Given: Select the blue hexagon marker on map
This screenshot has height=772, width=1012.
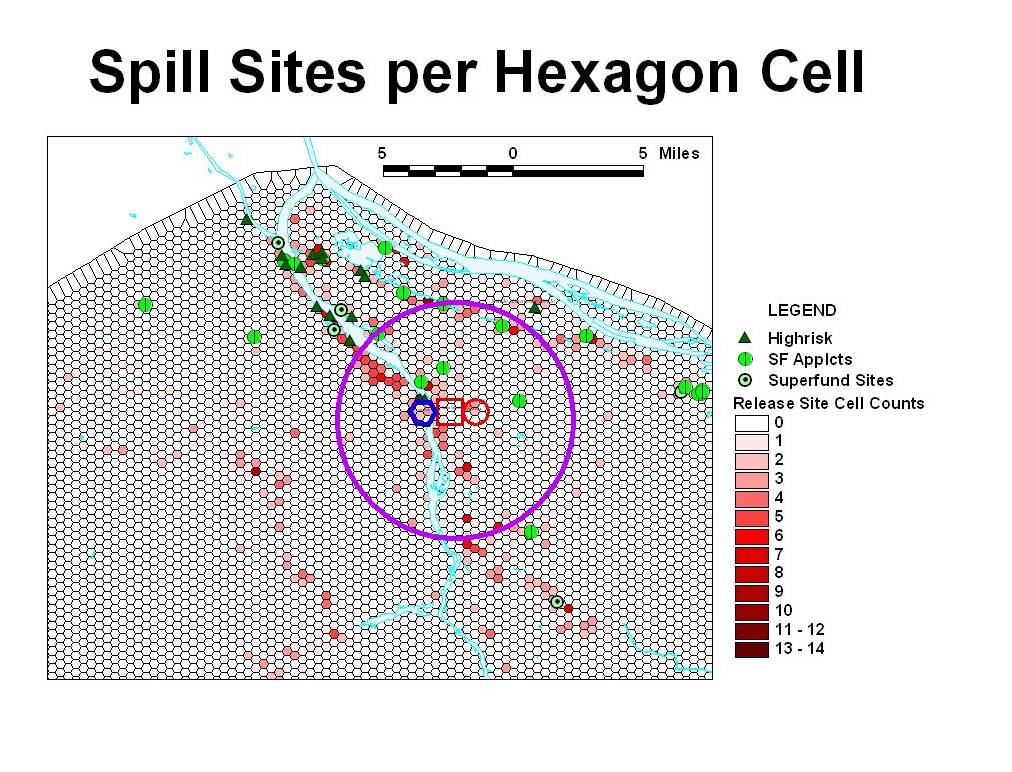Looking at the screenshot, I should [423, 412].
